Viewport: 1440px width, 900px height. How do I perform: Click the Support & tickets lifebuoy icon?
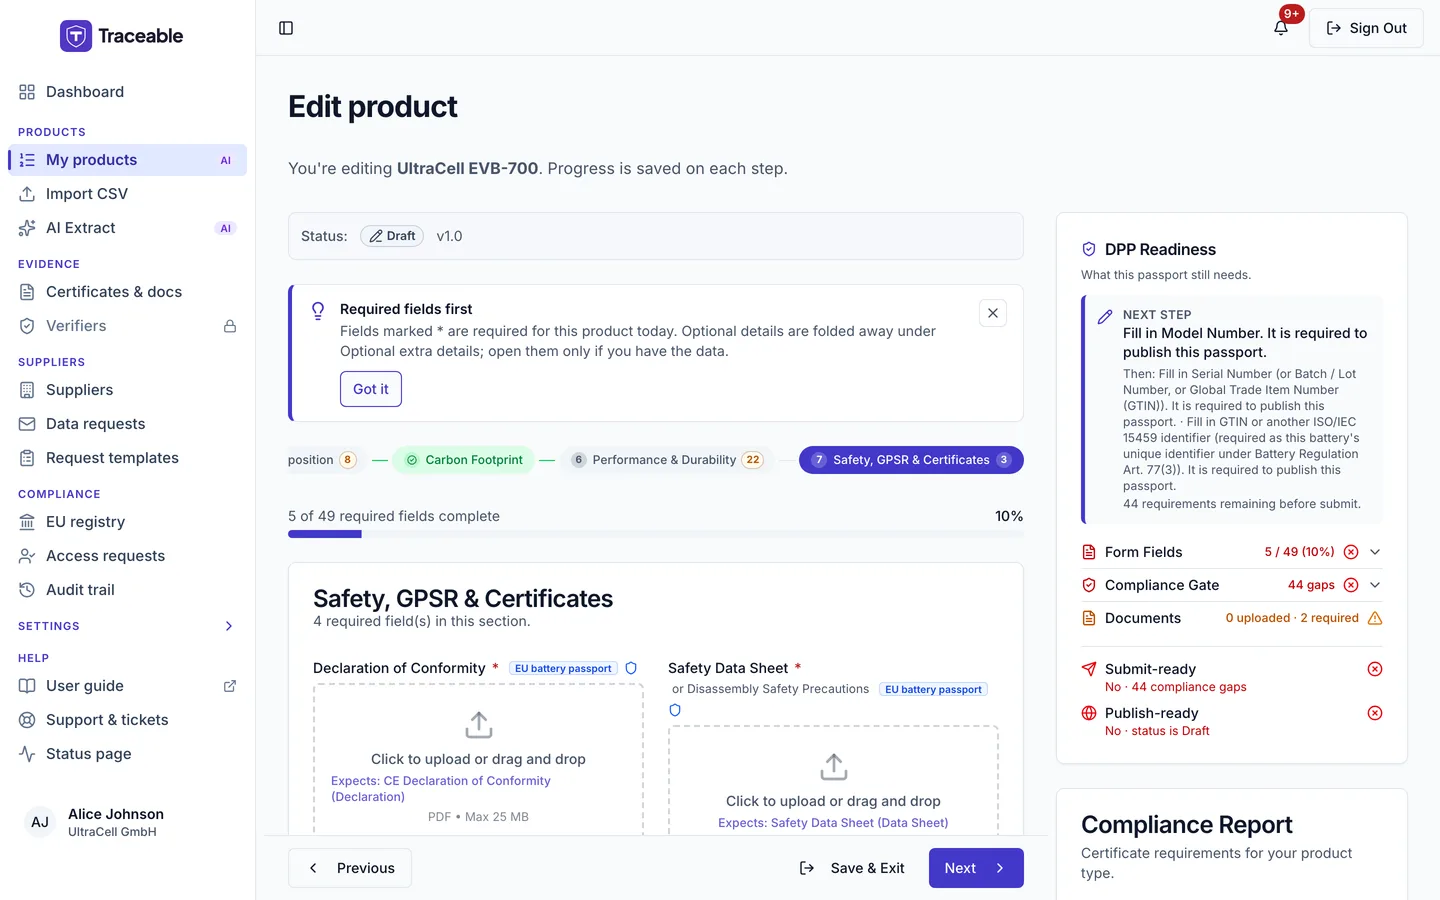pyautogui.click(x=27, y=720)
